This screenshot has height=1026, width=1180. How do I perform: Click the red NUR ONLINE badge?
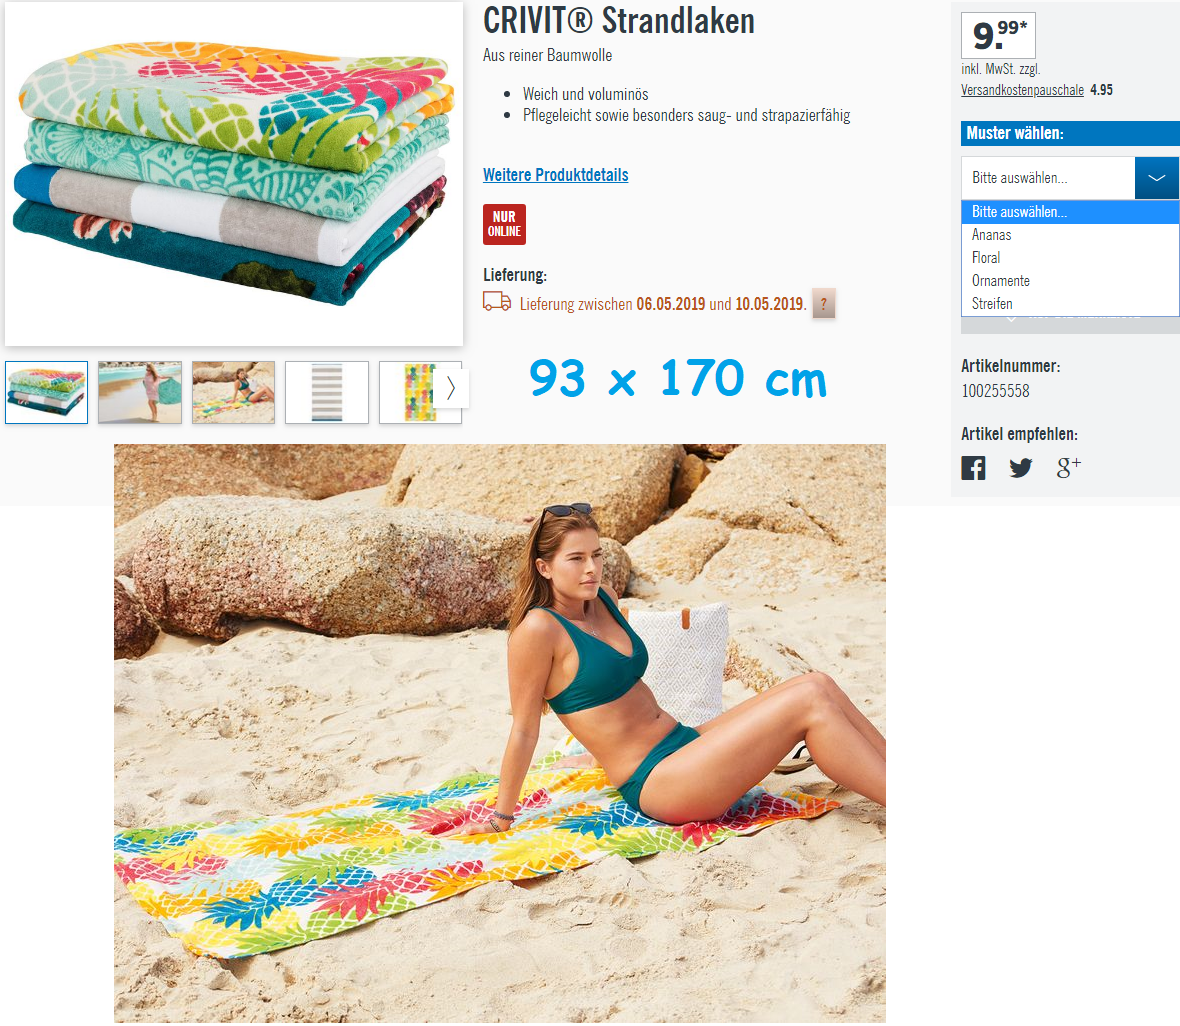pos(504,224)
